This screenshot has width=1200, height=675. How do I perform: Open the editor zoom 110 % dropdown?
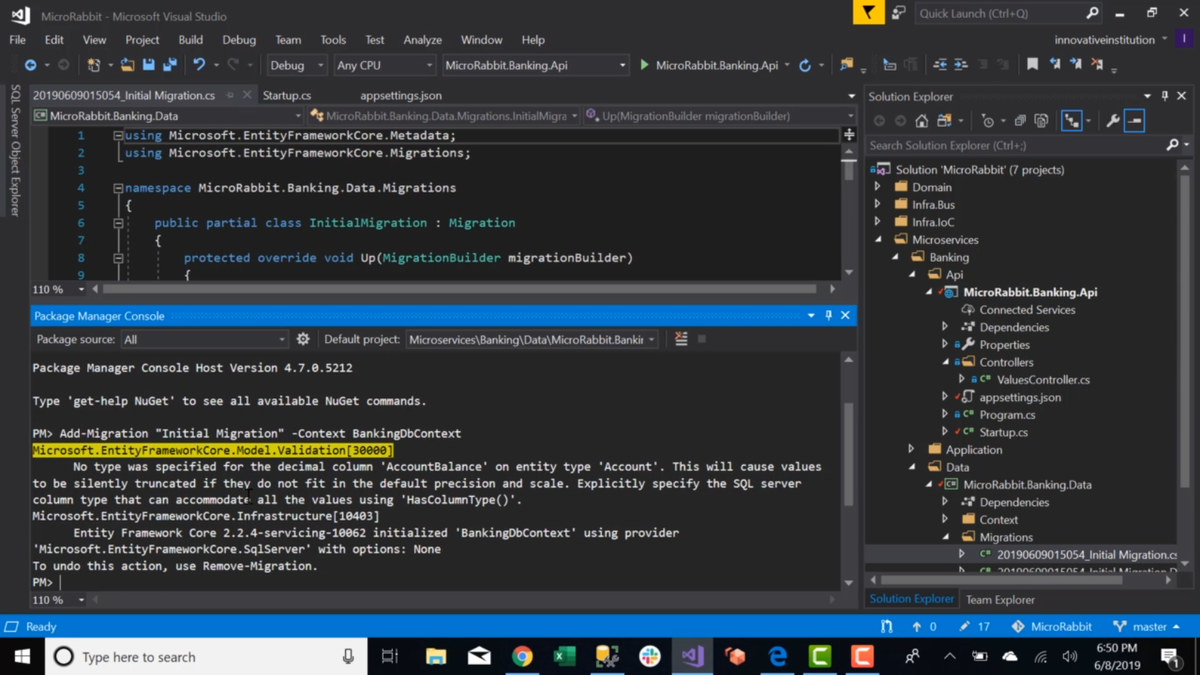point(59,289)
